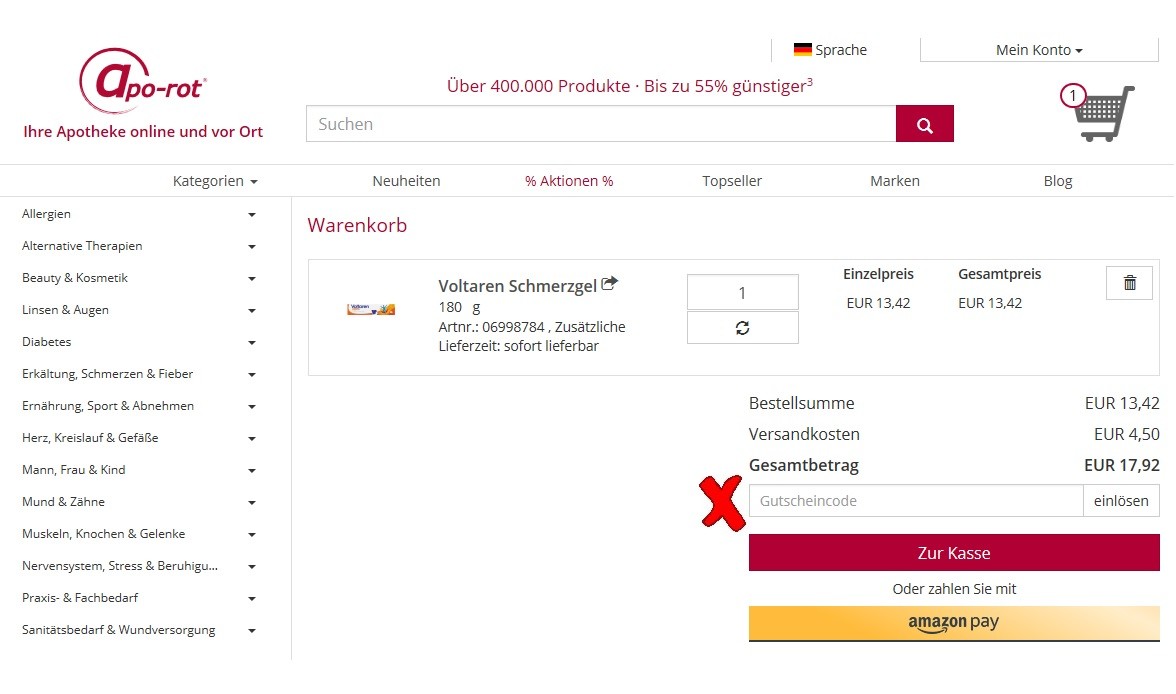Go to Neuheiten menu item
1176x694 pixels.
(406, 181)
